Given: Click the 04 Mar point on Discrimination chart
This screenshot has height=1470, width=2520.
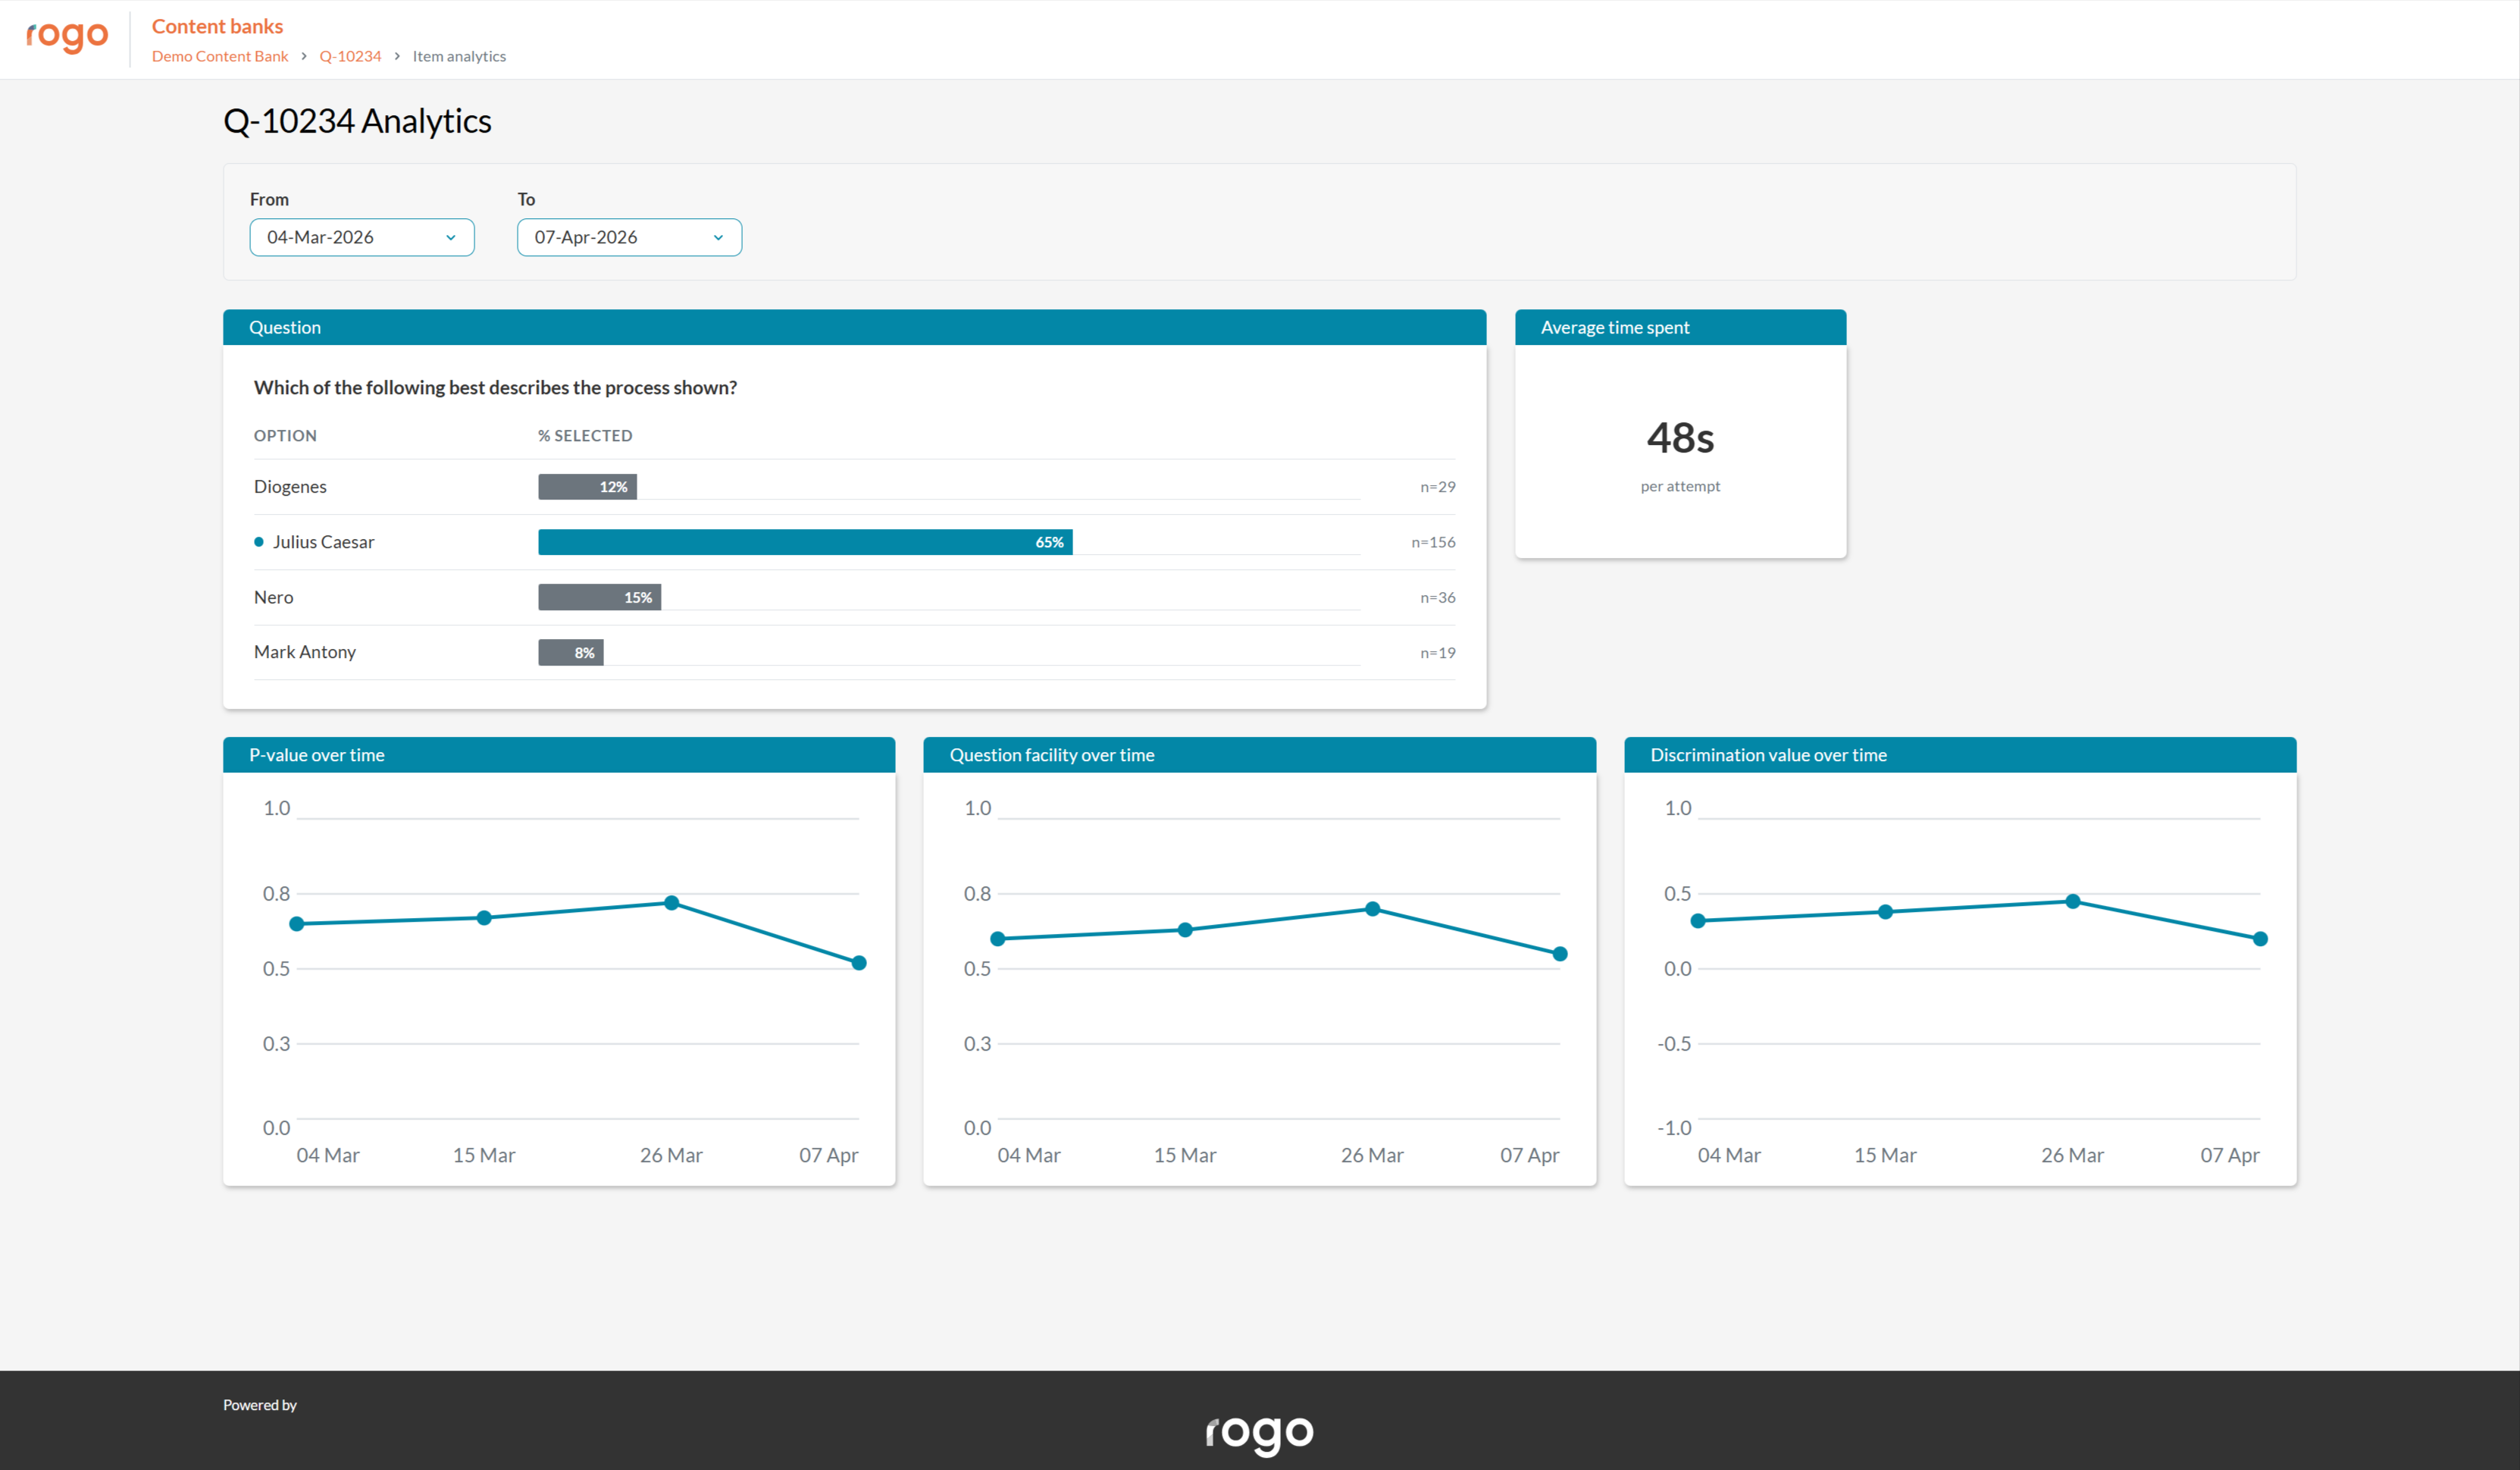Looking at the screenshot, I should point(1698,921).
